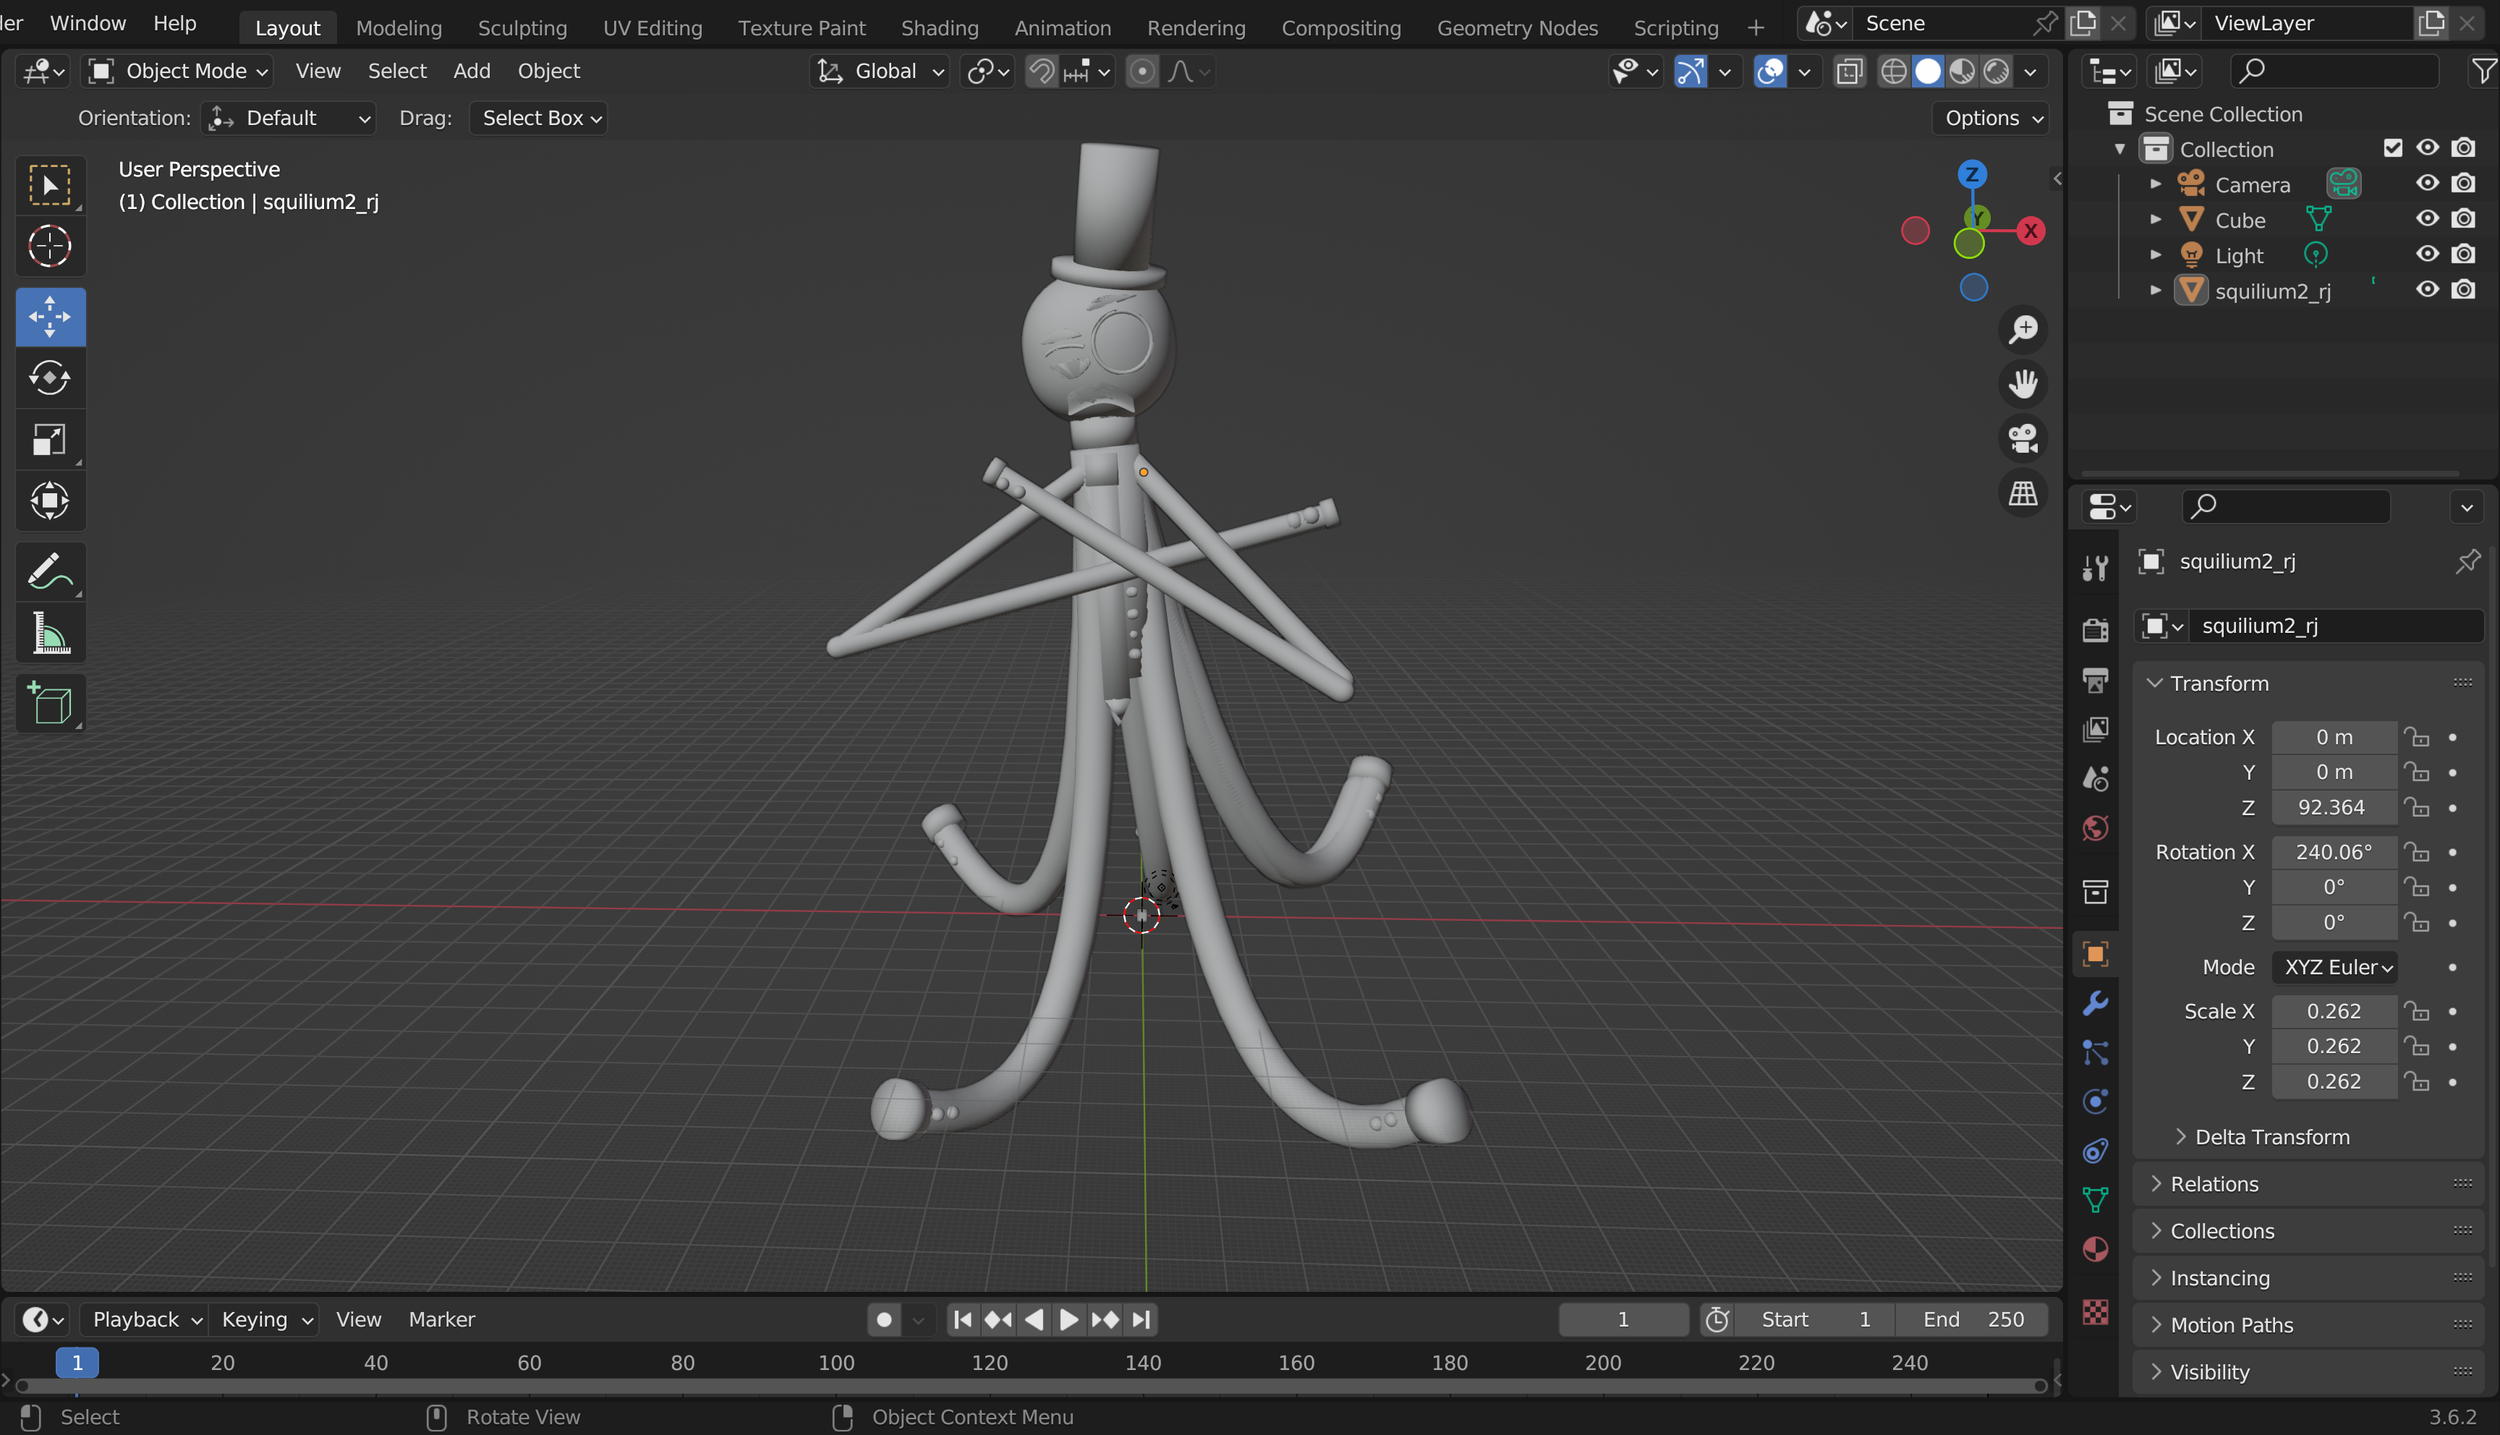Image resolution: width=2500 pixels, height=1435 pixels.
Task: Click frame 100 on timeline ruler
Action: pos(836,1362)
